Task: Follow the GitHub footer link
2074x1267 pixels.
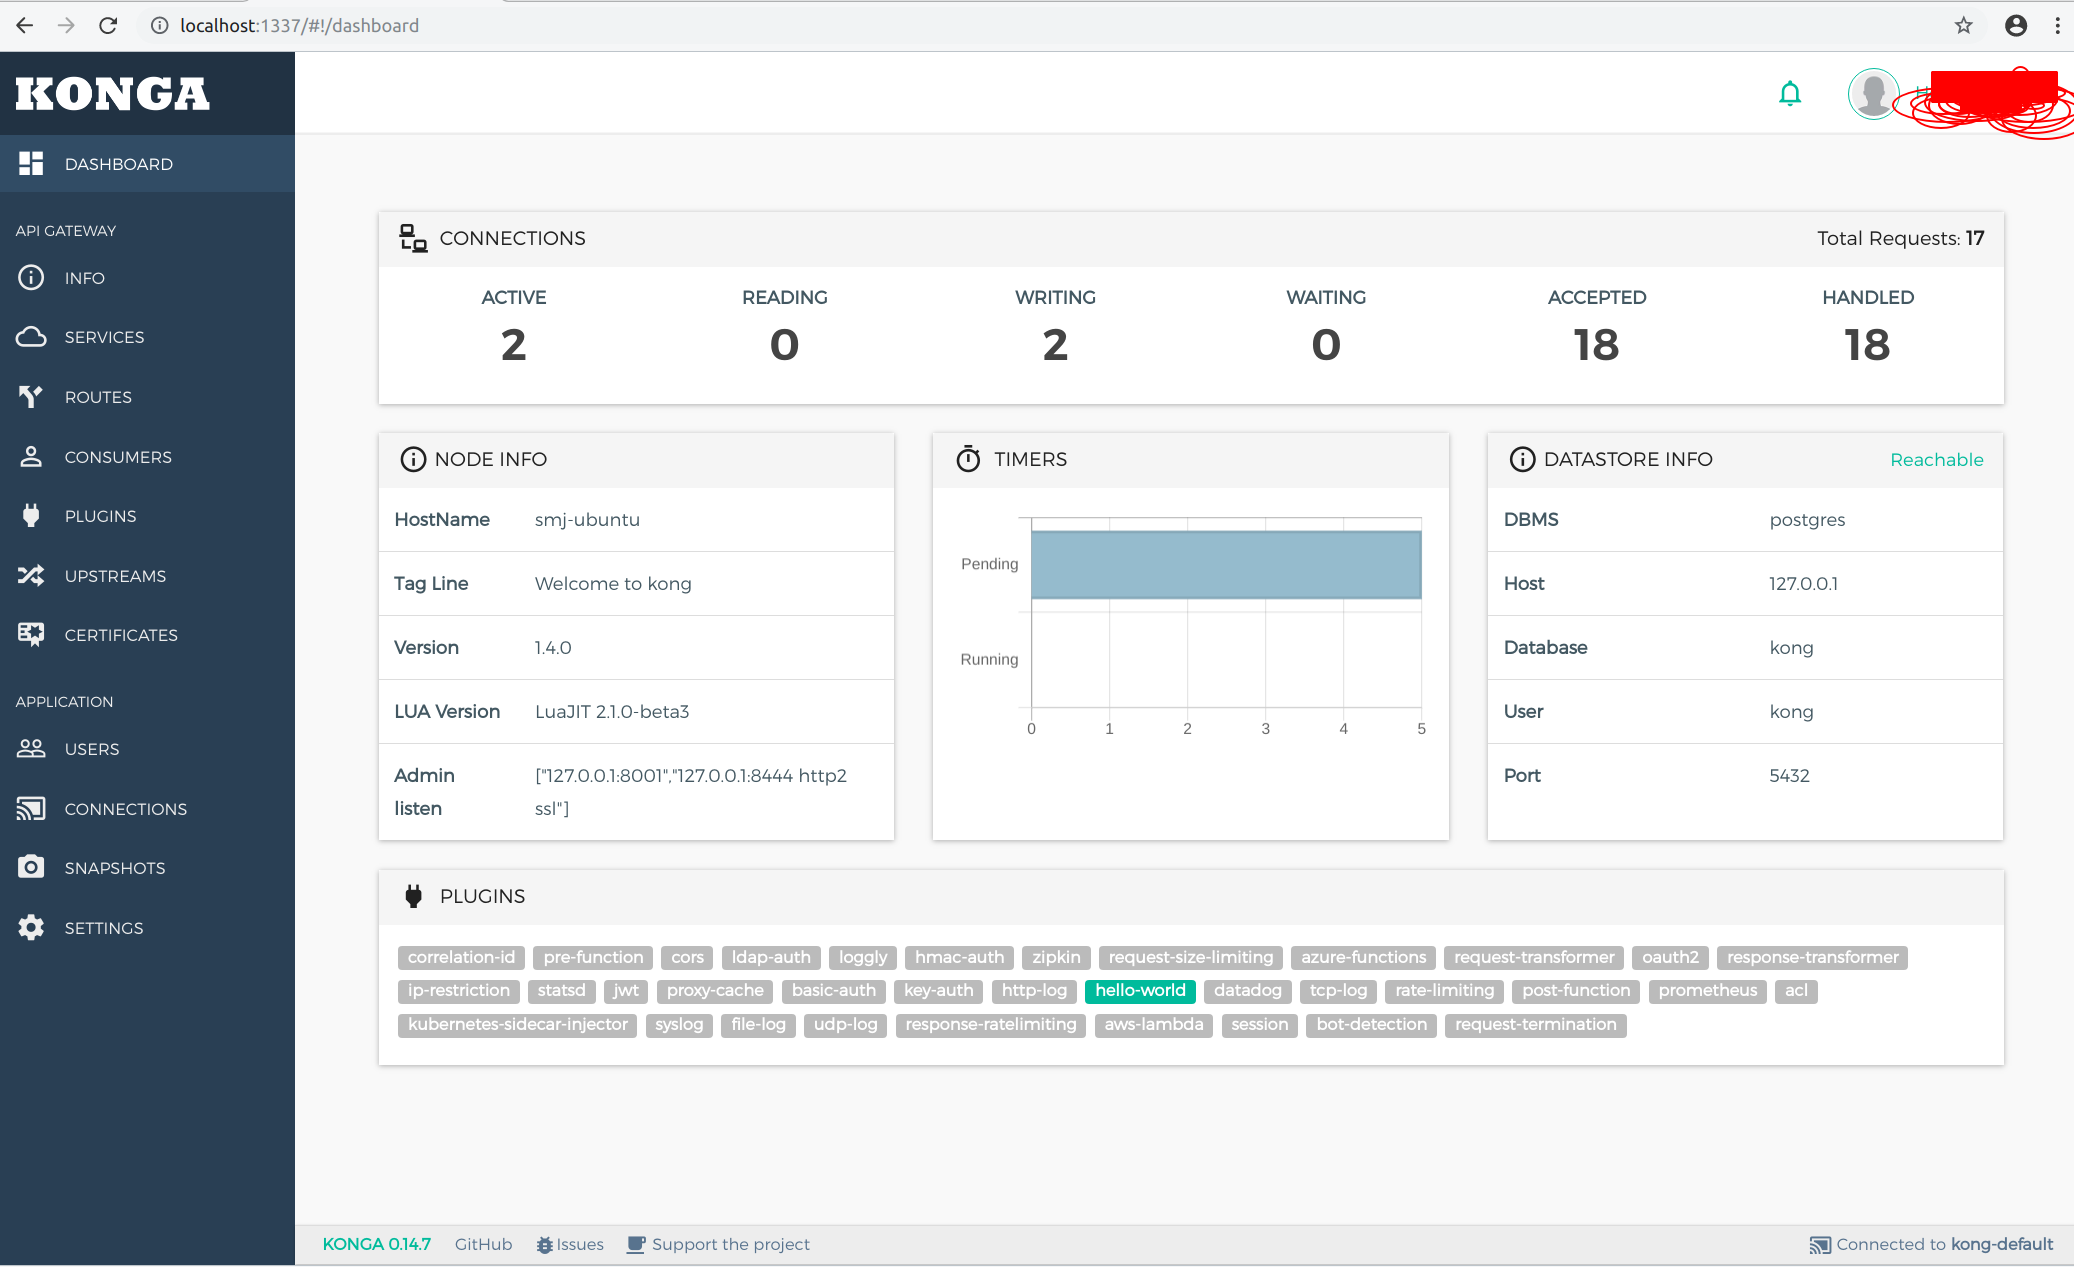Action: click(483, 1244)
